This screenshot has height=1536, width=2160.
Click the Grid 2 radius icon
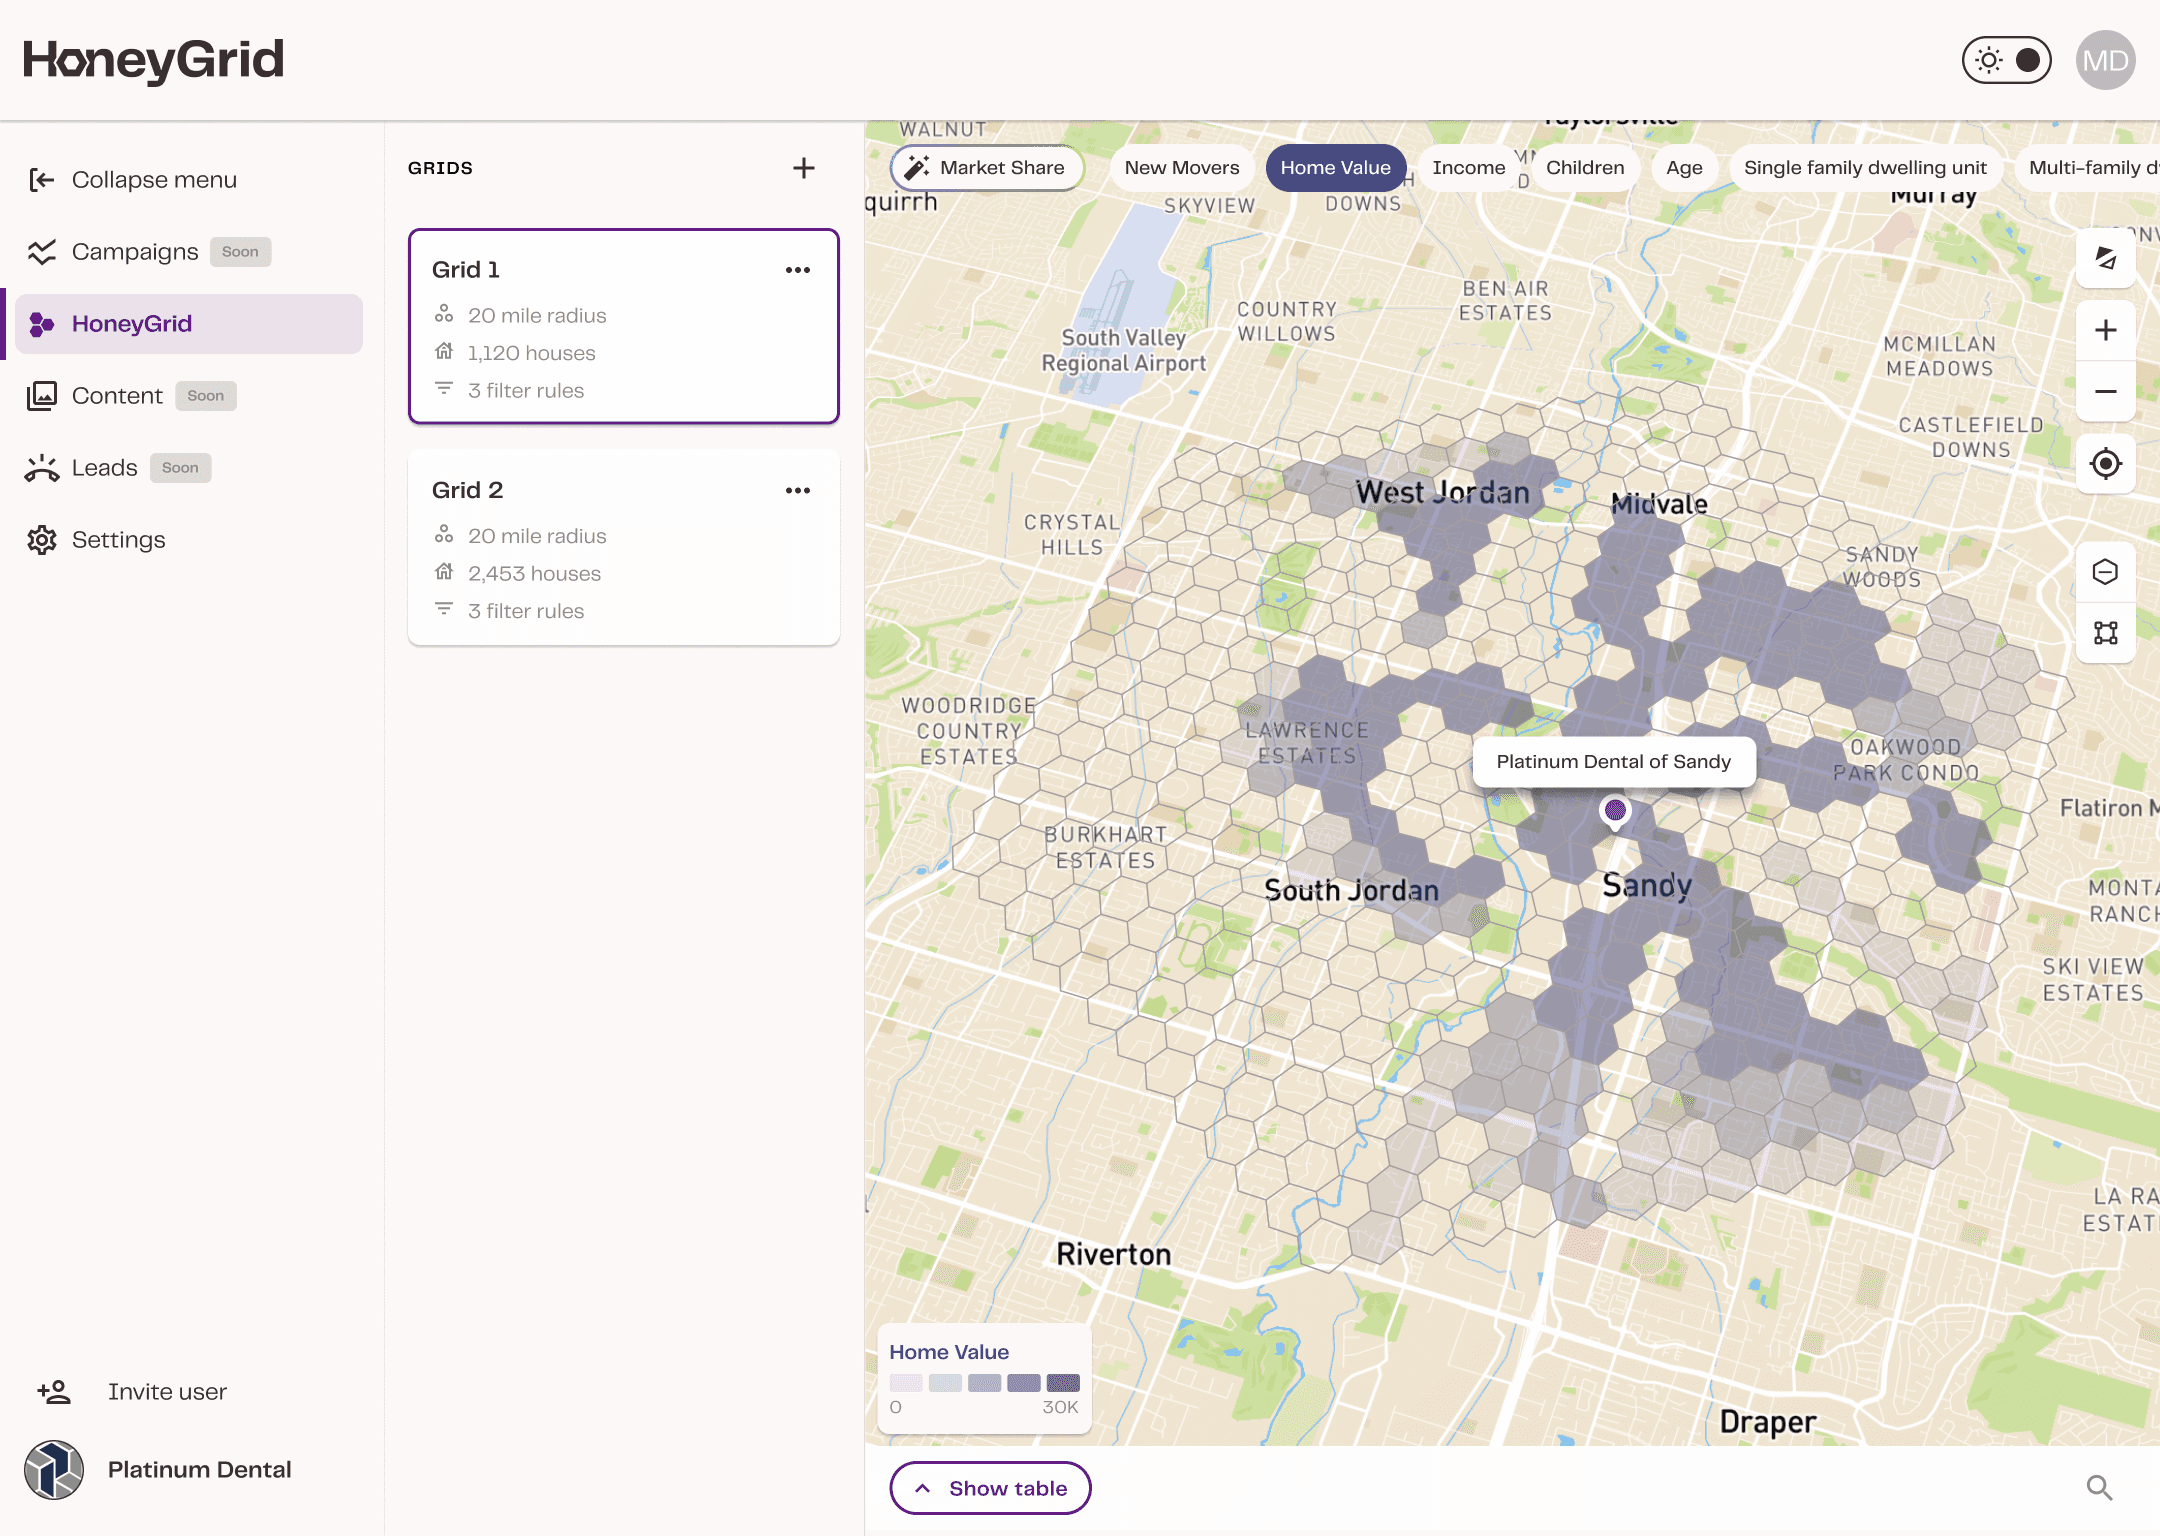click(x=444, y=535)
